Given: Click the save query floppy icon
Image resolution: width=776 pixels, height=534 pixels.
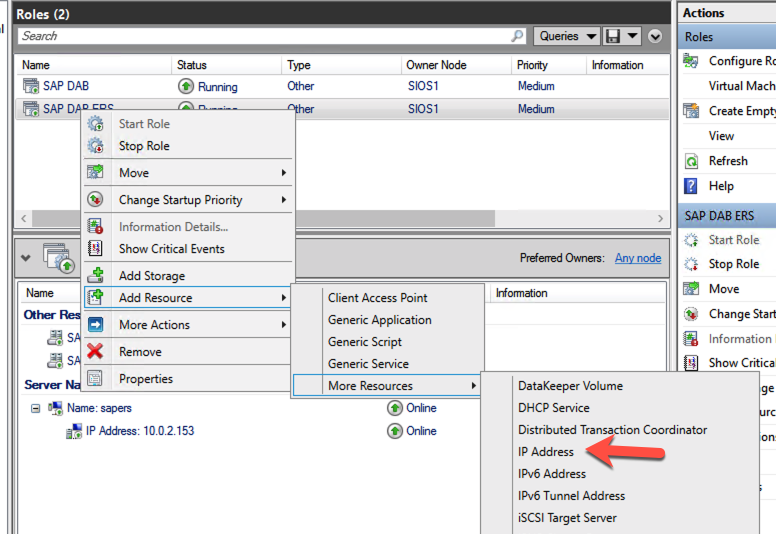Looking at the screenshot, I should 613,36.
